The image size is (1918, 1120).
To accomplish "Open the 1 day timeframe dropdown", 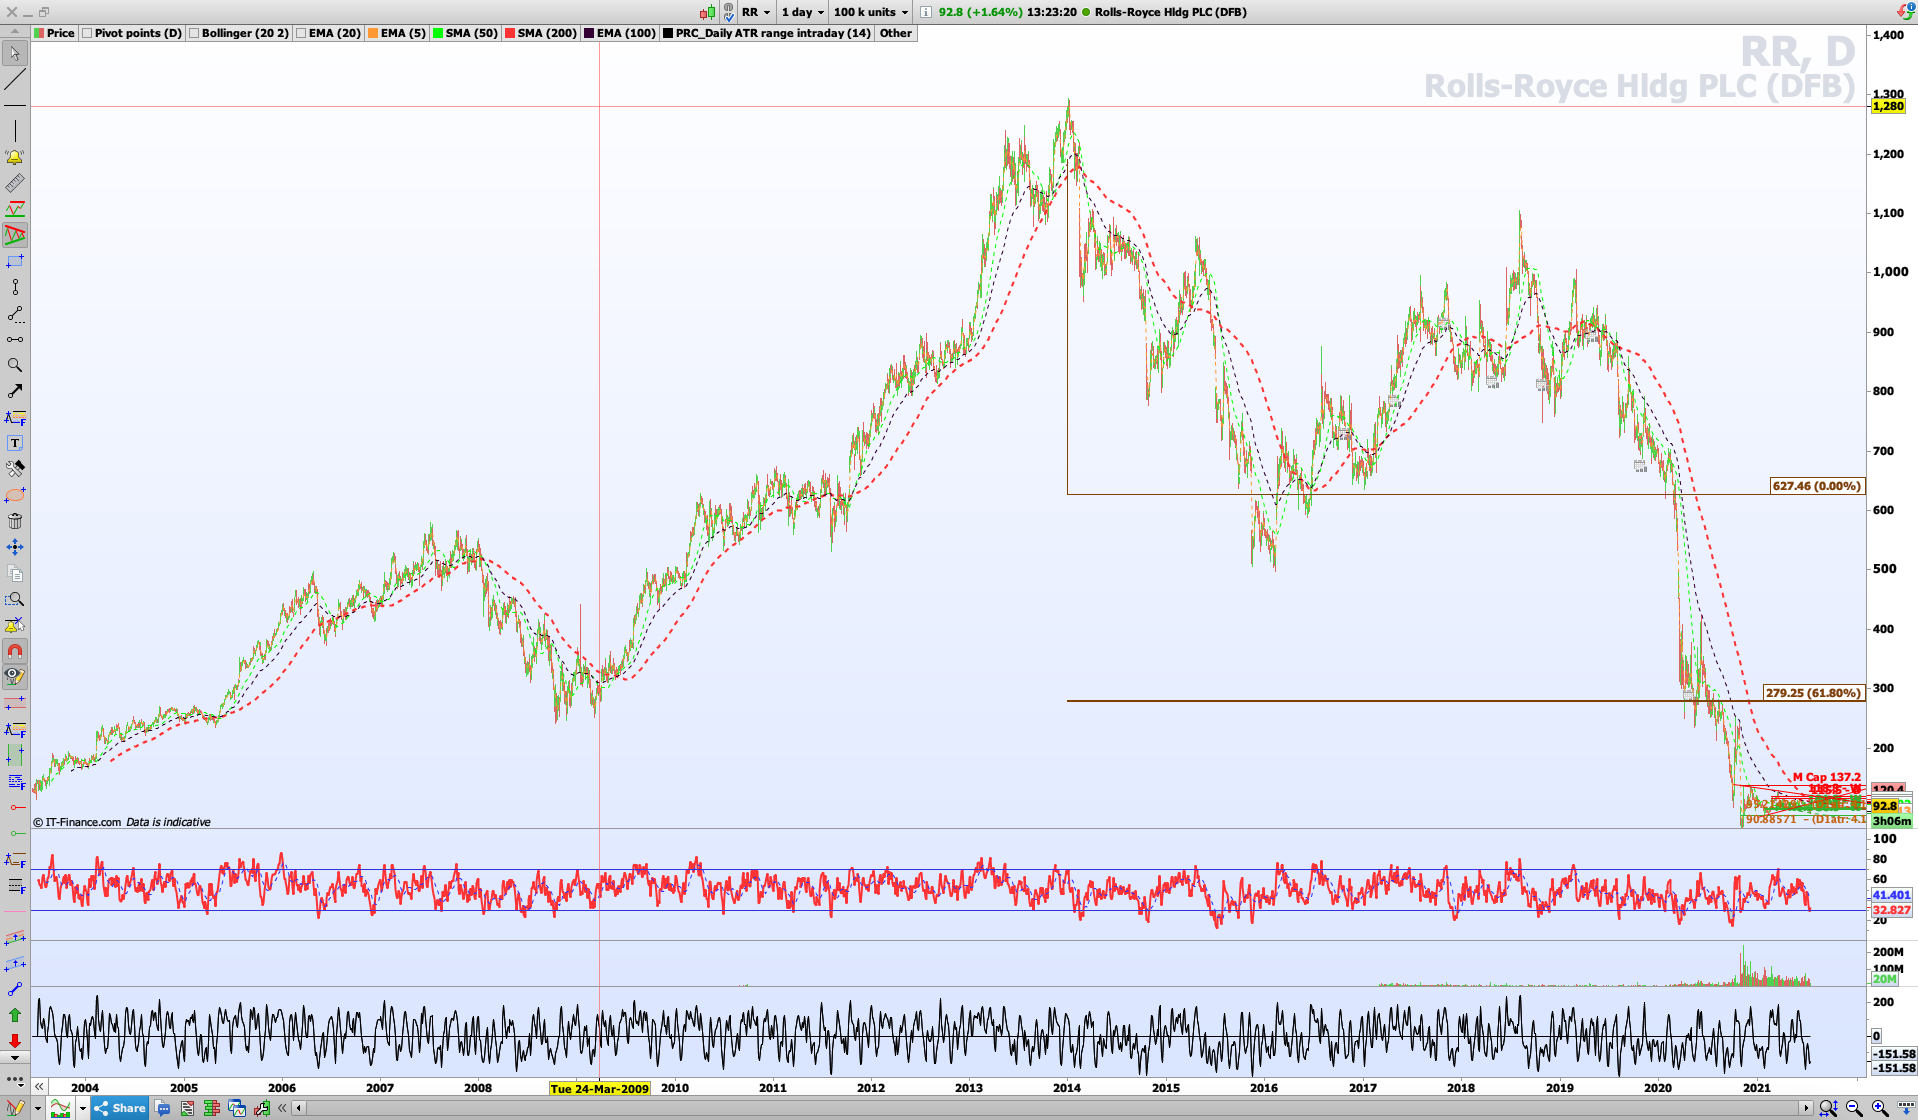I will [x=803, y=12].
